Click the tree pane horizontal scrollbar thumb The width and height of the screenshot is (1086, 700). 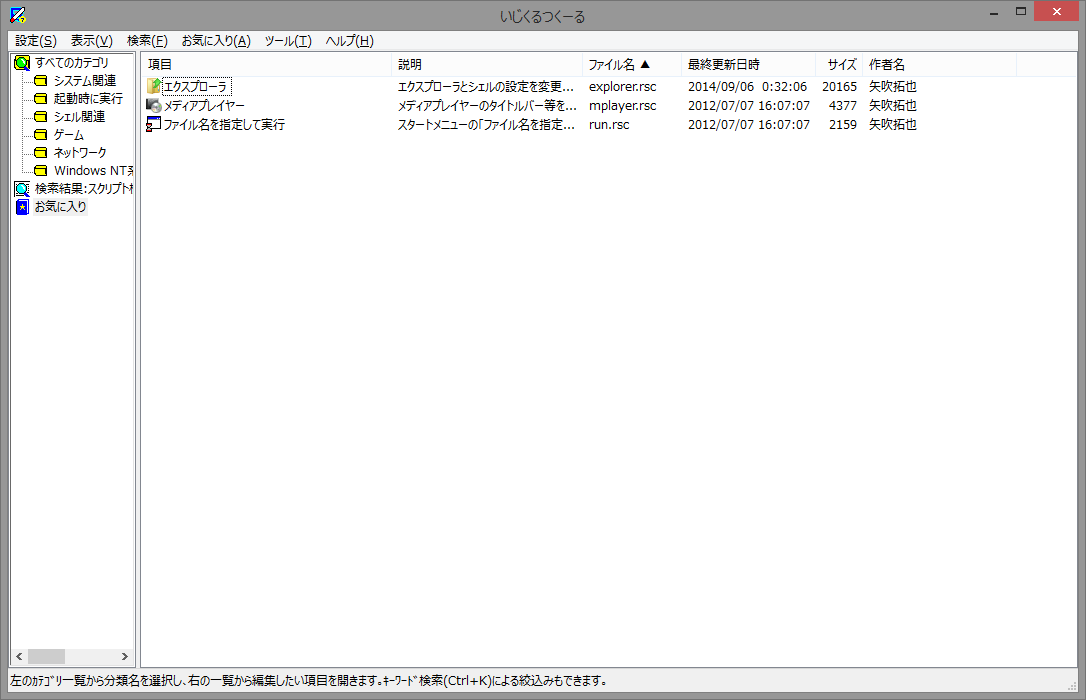(46, 656)
